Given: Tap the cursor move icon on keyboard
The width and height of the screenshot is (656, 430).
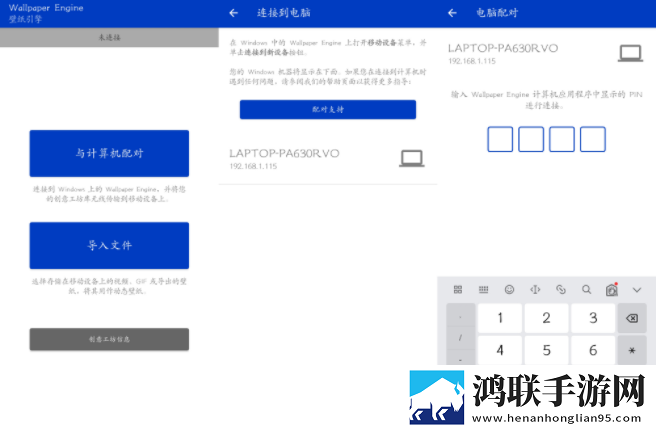Looking at the screenshot, I should 535,289.
